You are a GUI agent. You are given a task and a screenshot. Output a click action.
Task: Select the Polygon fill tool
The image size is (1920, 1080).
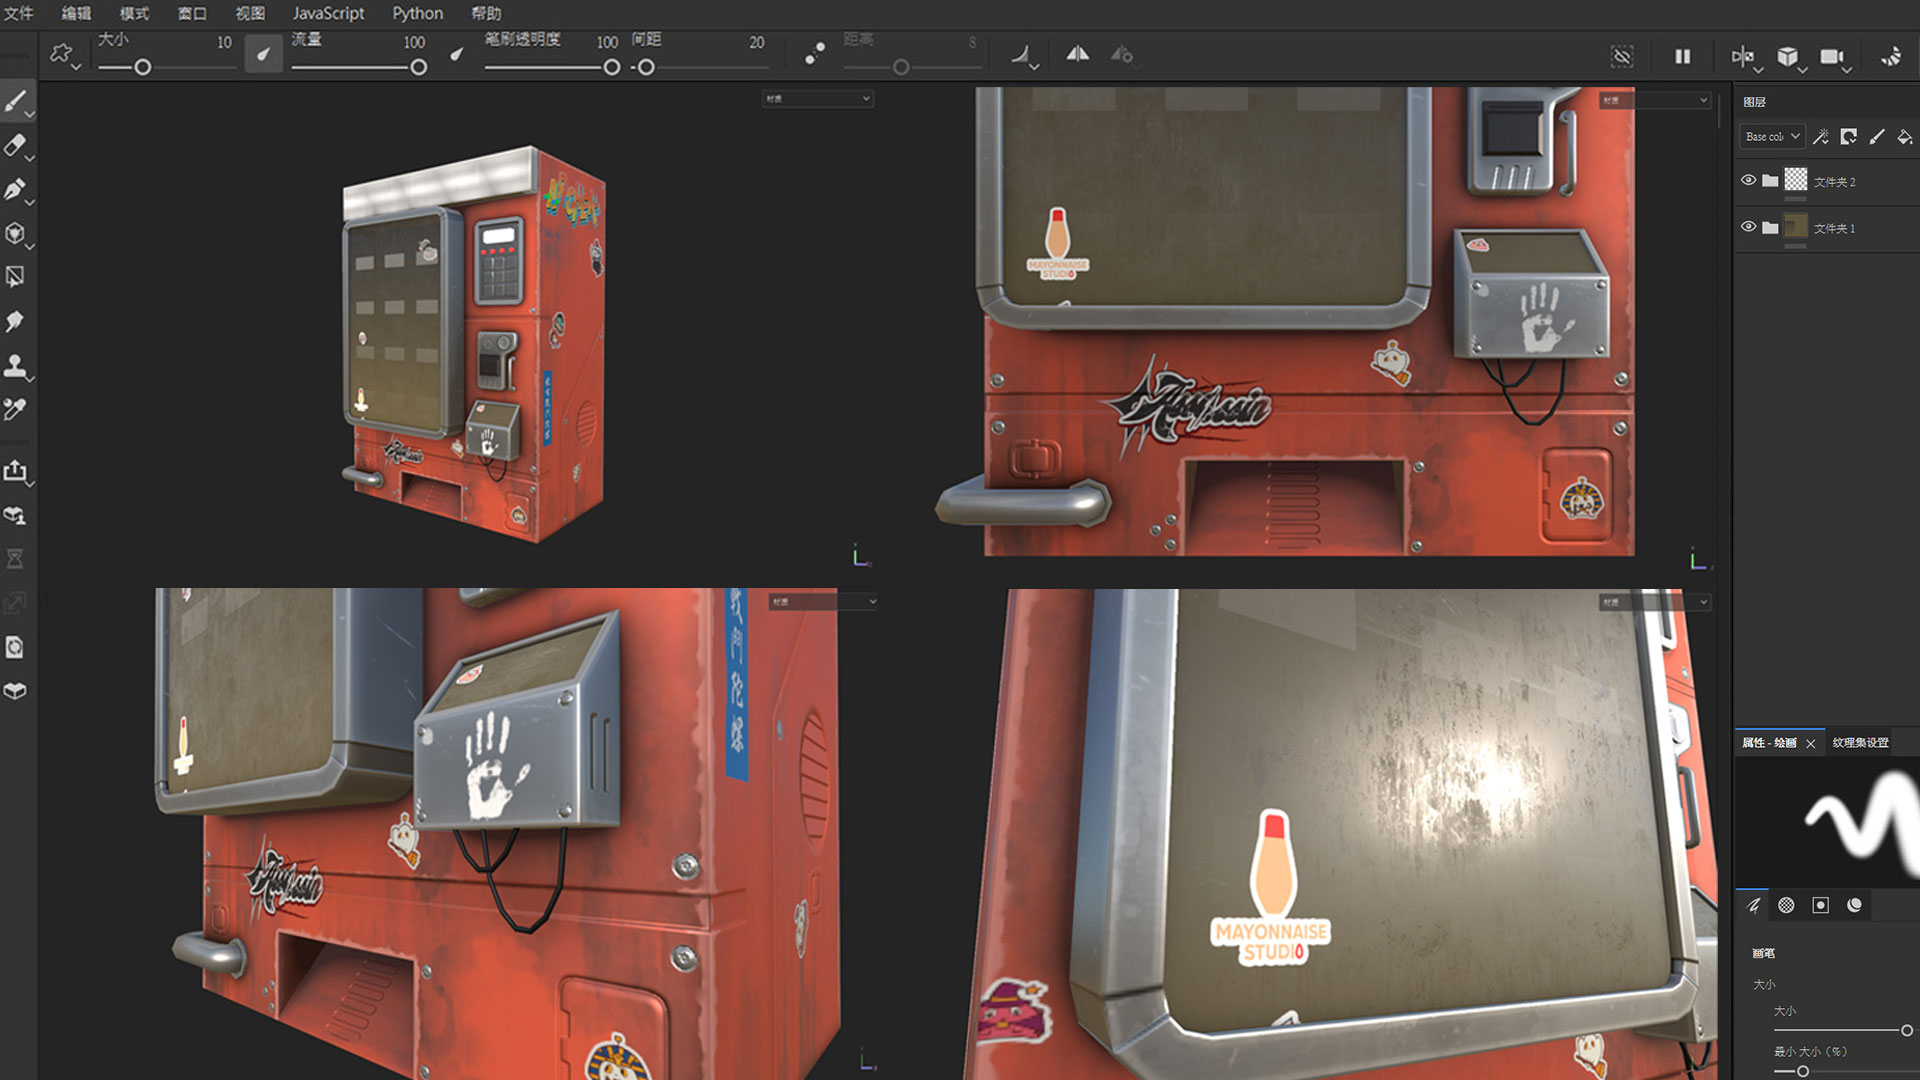[15, 277]
